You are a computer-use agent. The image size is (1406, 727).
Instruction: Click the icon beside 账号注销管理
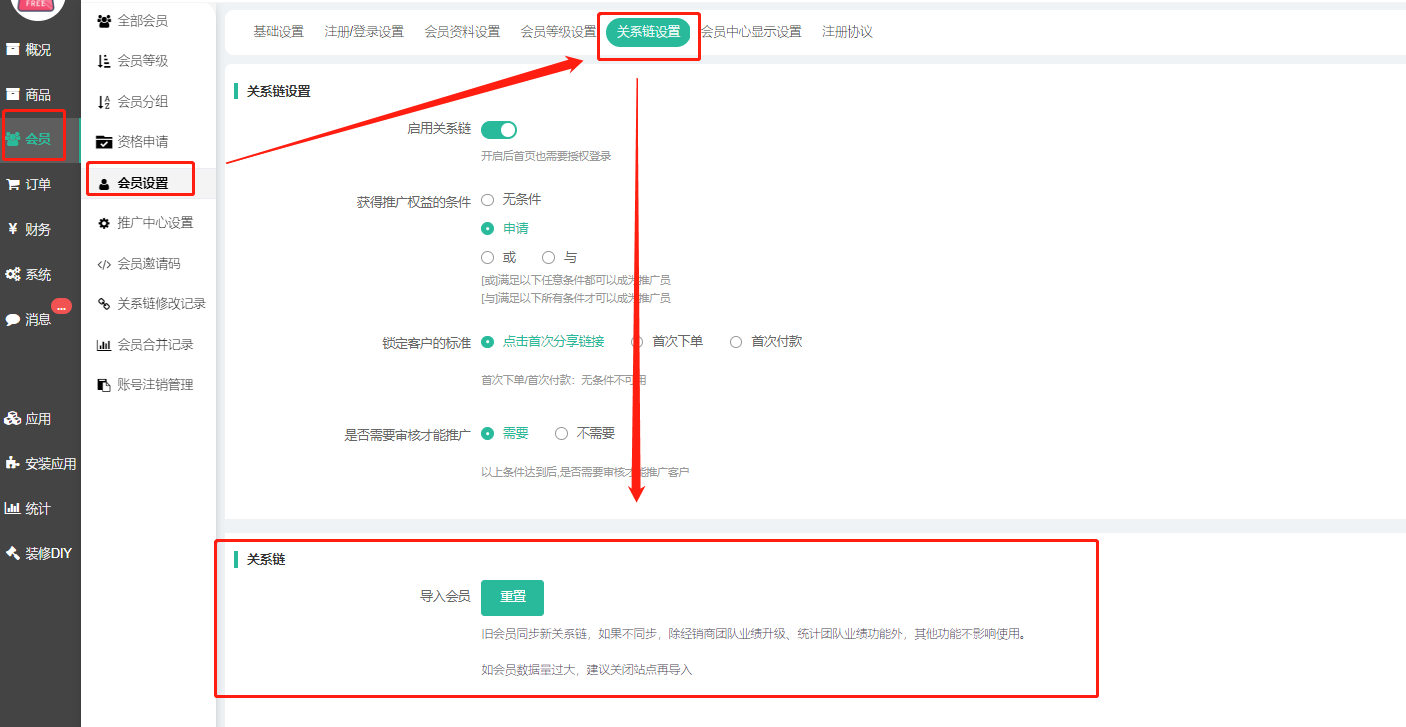[104, 385]
